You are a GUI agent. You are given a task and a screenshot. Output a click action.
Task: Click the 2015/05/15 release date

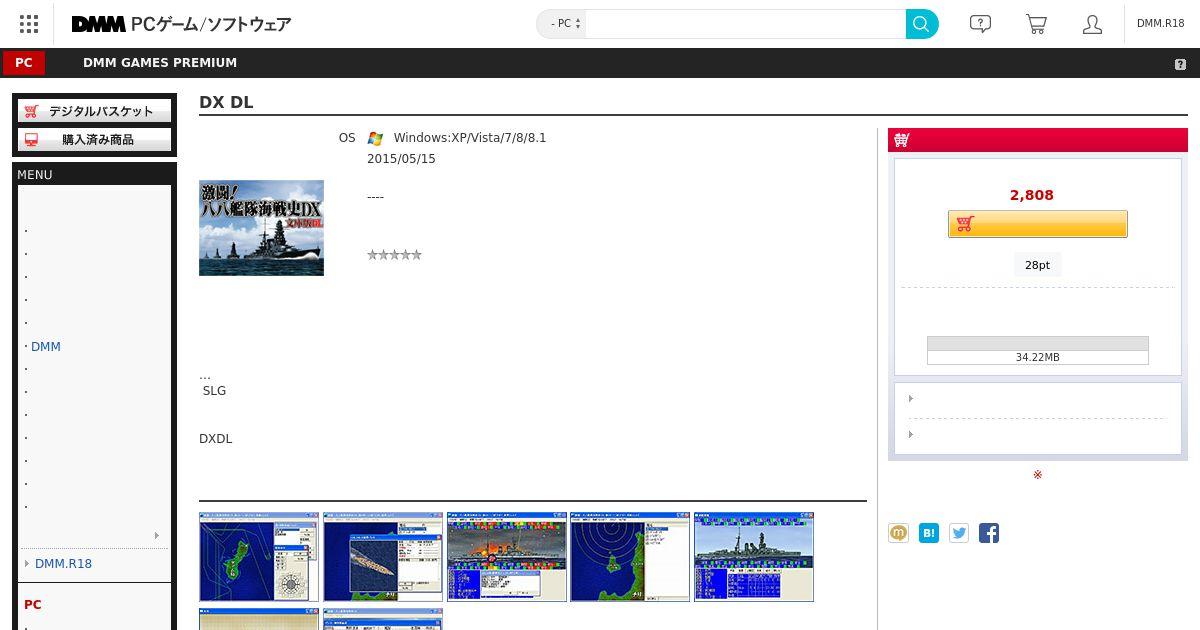(x=401, y=159)
